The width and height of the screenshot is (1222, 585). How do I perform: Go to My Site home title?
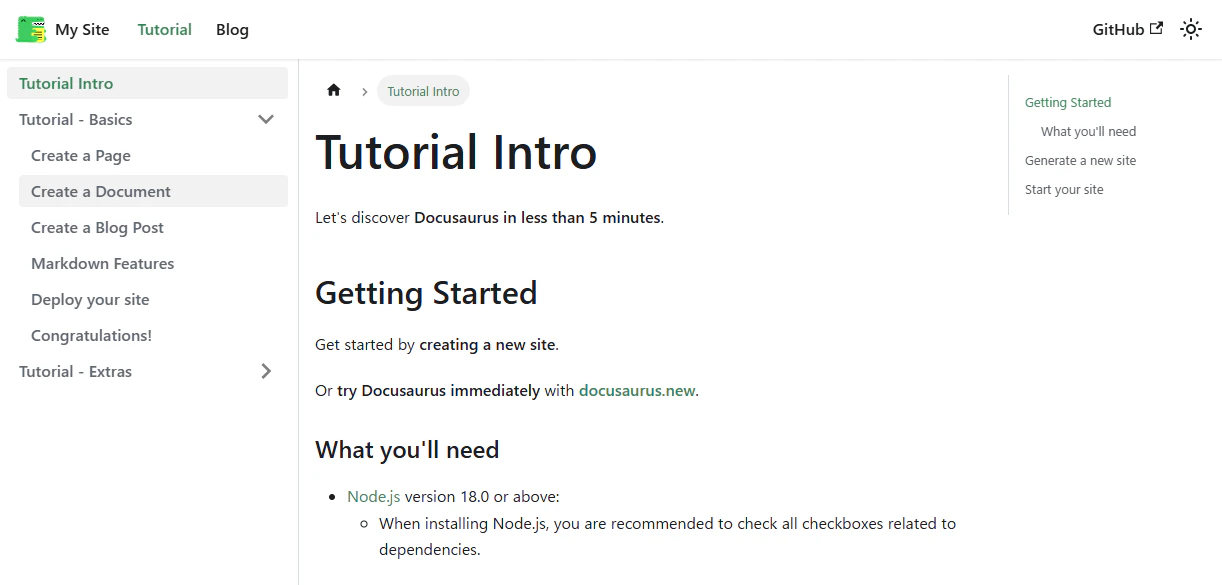(x=82, y=29)
